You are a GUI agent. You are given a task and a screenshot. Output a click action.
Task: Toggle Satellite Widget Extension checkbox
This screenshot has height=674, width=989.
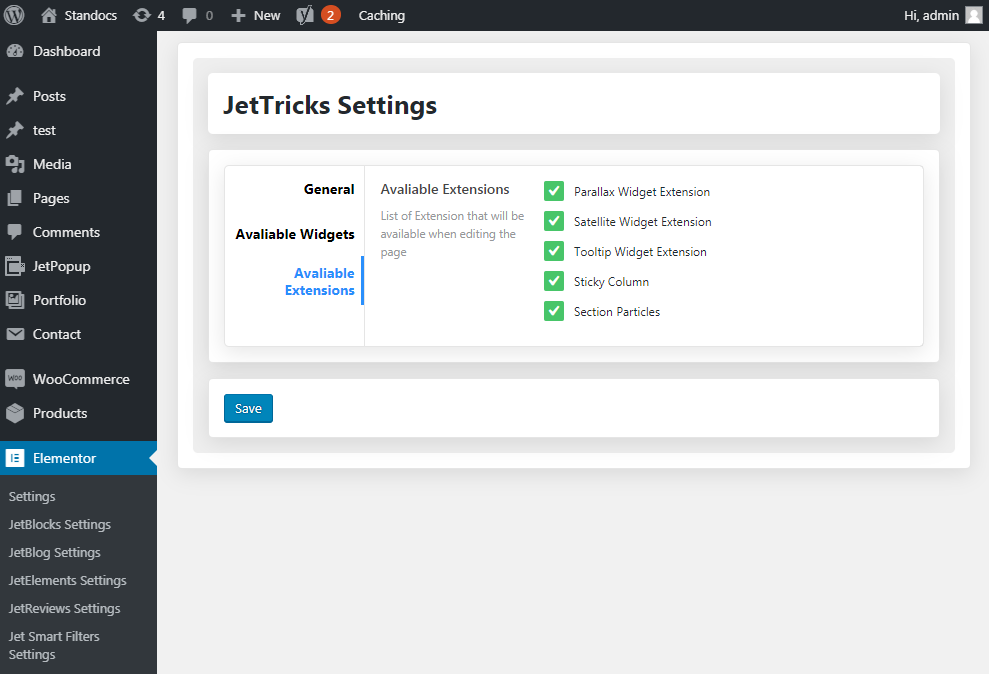[x=554, y=221]
